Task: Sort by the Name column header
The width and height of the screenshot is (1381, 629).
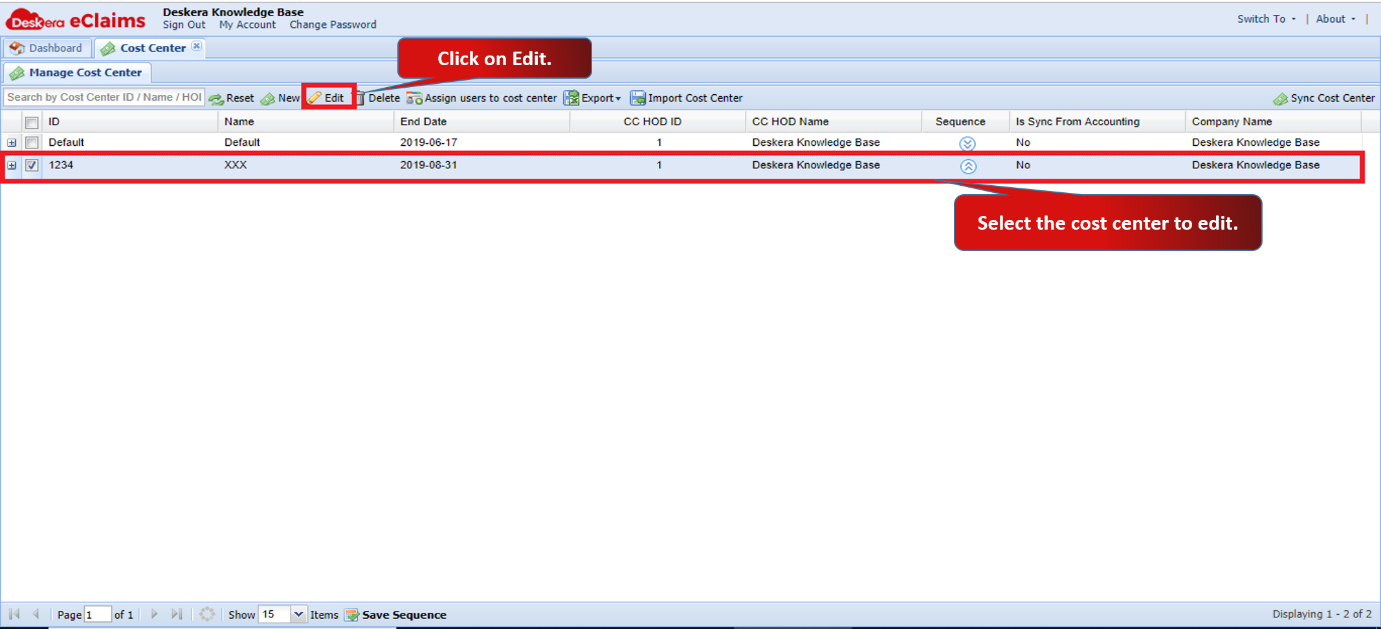Action: [x=306, y=122]
